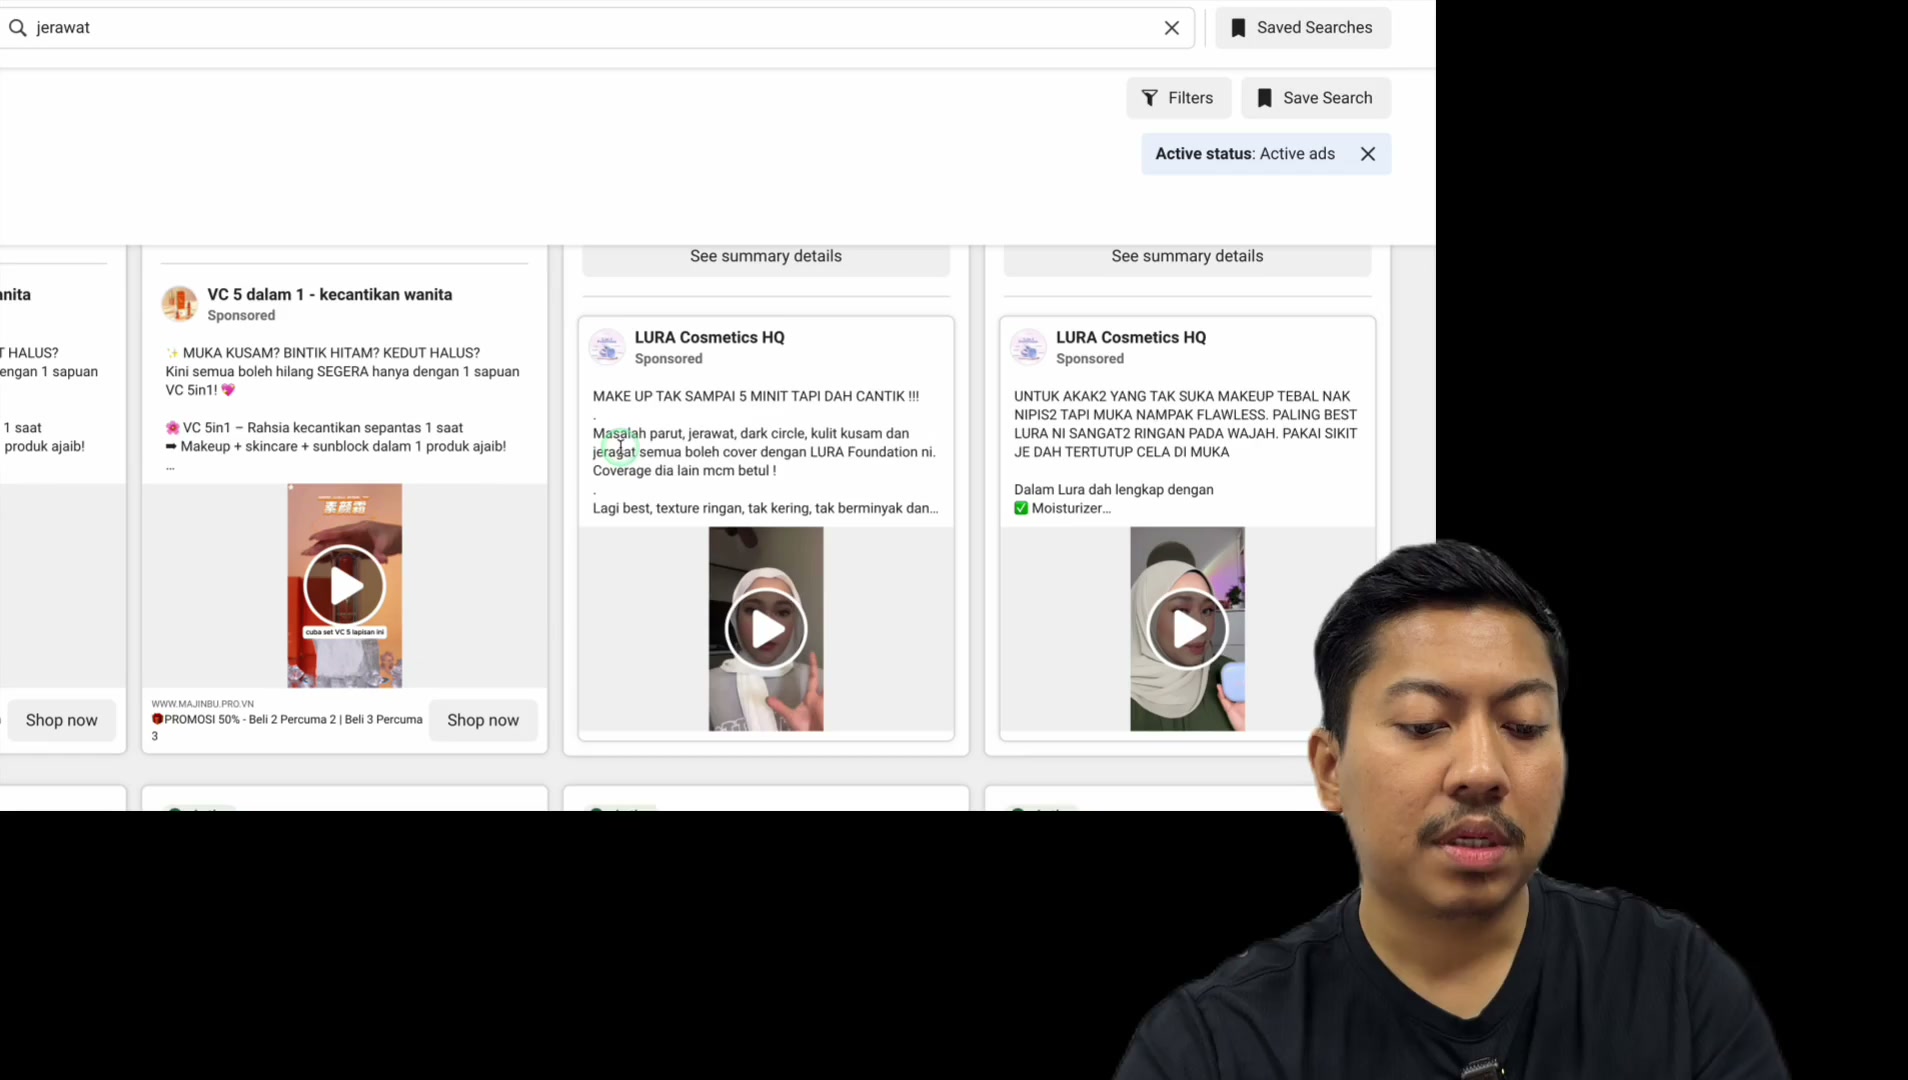
Task: Open the WWW.MAJINBU.PRO.VN link
Action: click(203, 704)
